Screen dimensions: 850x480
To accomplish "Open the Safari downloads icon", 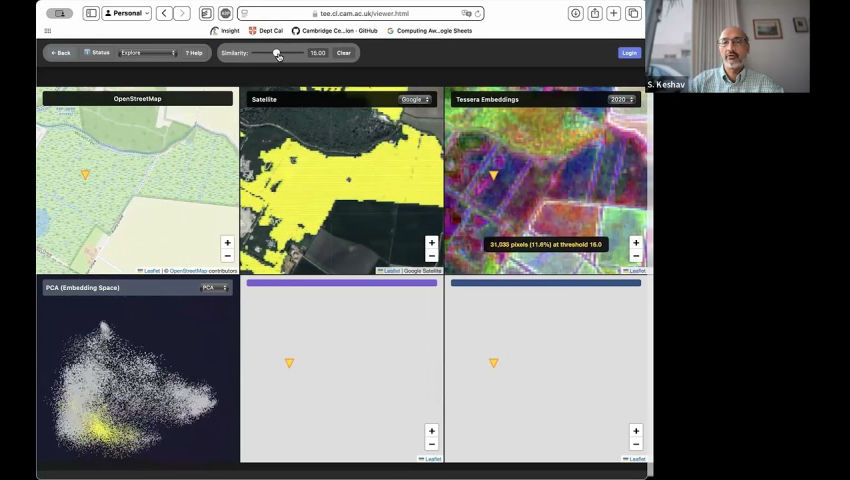I will tap(576, 14).
